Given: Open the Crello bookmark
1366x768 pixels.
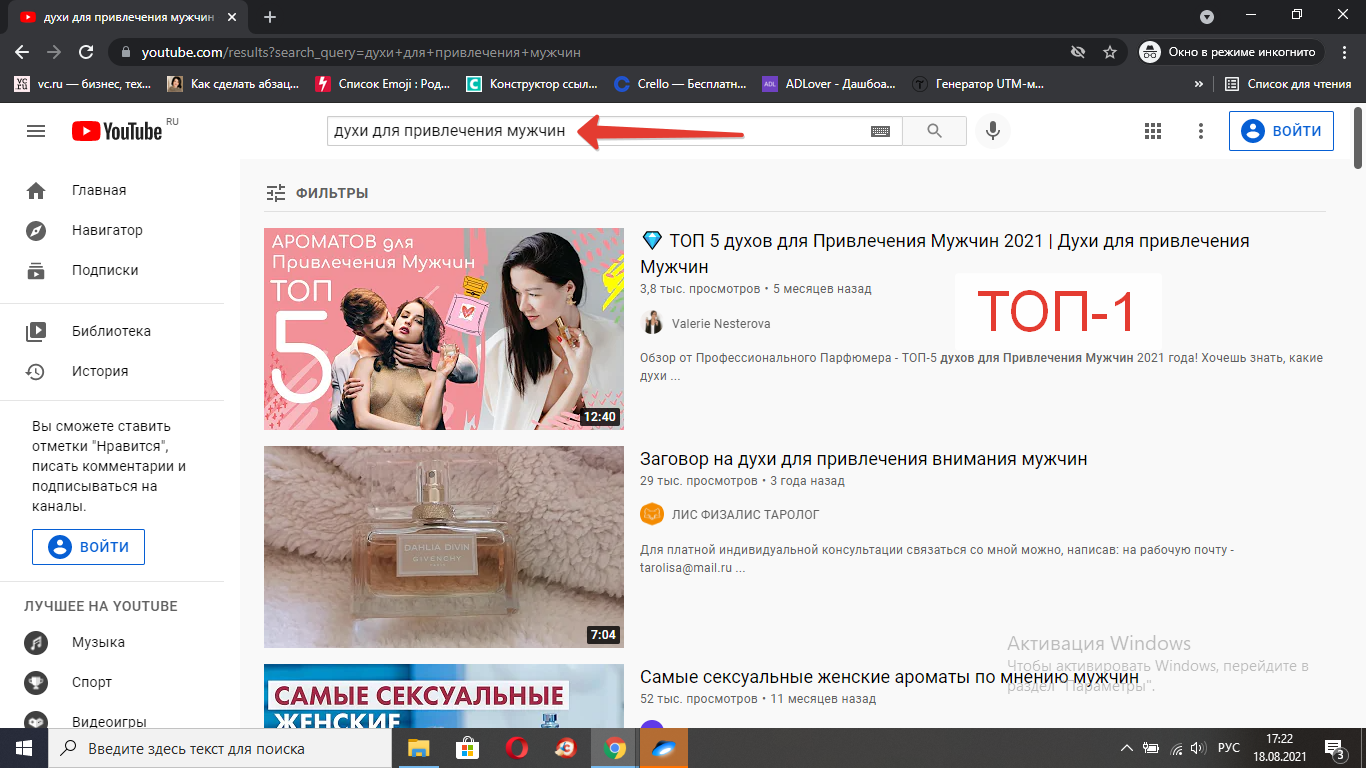Looking at the screenshot, I should pyautogui.click(x=682, y=84).
